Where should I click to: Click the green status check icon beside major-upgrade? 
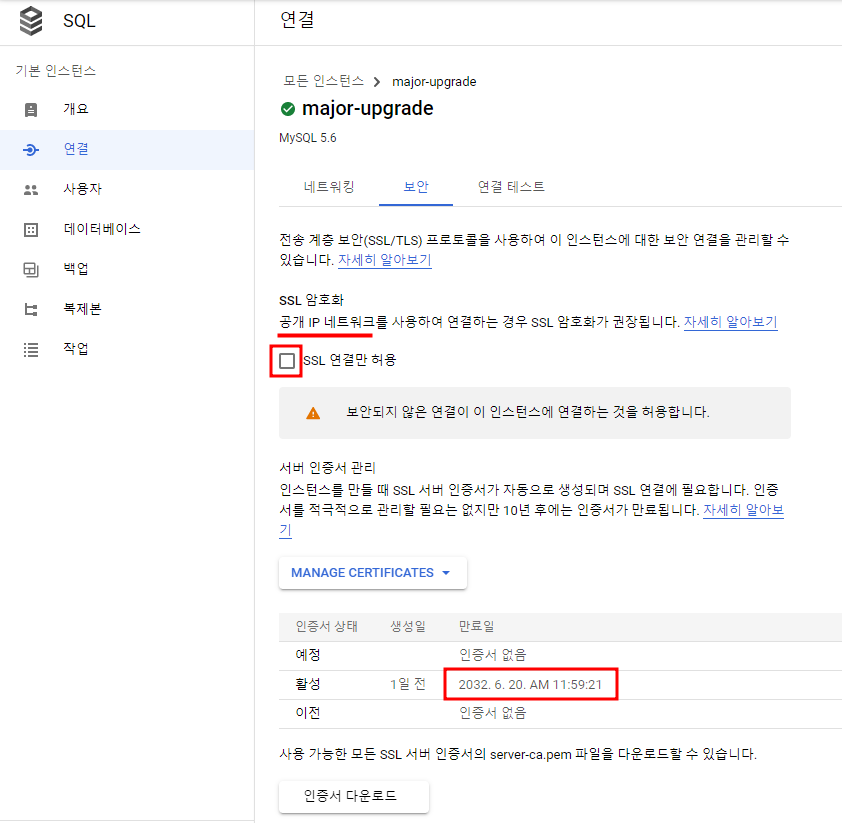pyautogui.click(x=288, y=109)
